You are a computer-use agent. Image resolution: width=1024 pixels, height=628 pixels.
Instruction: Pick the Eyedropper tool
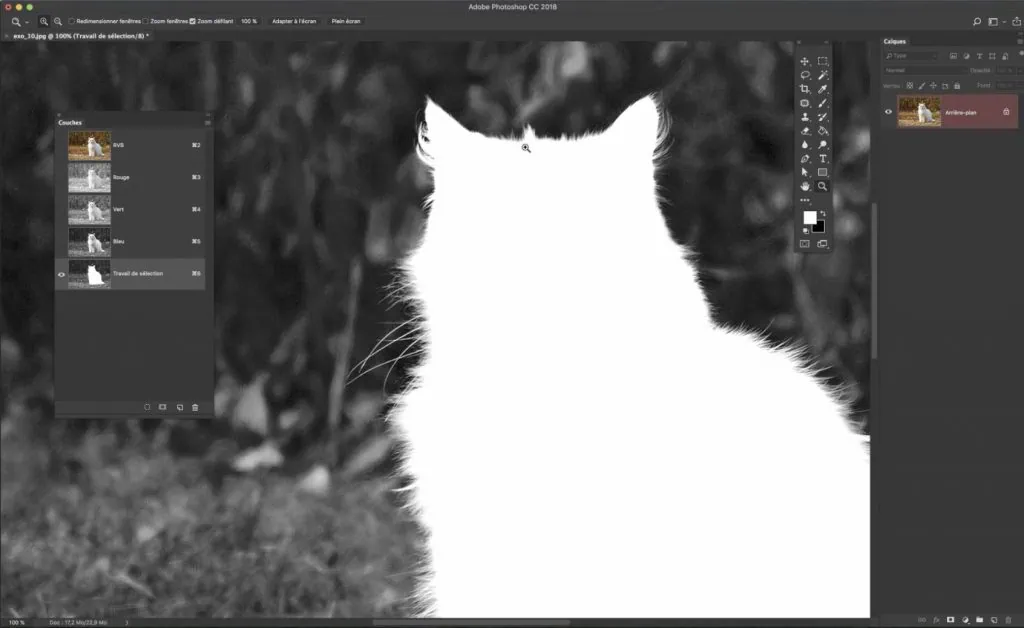coord(823,89)
